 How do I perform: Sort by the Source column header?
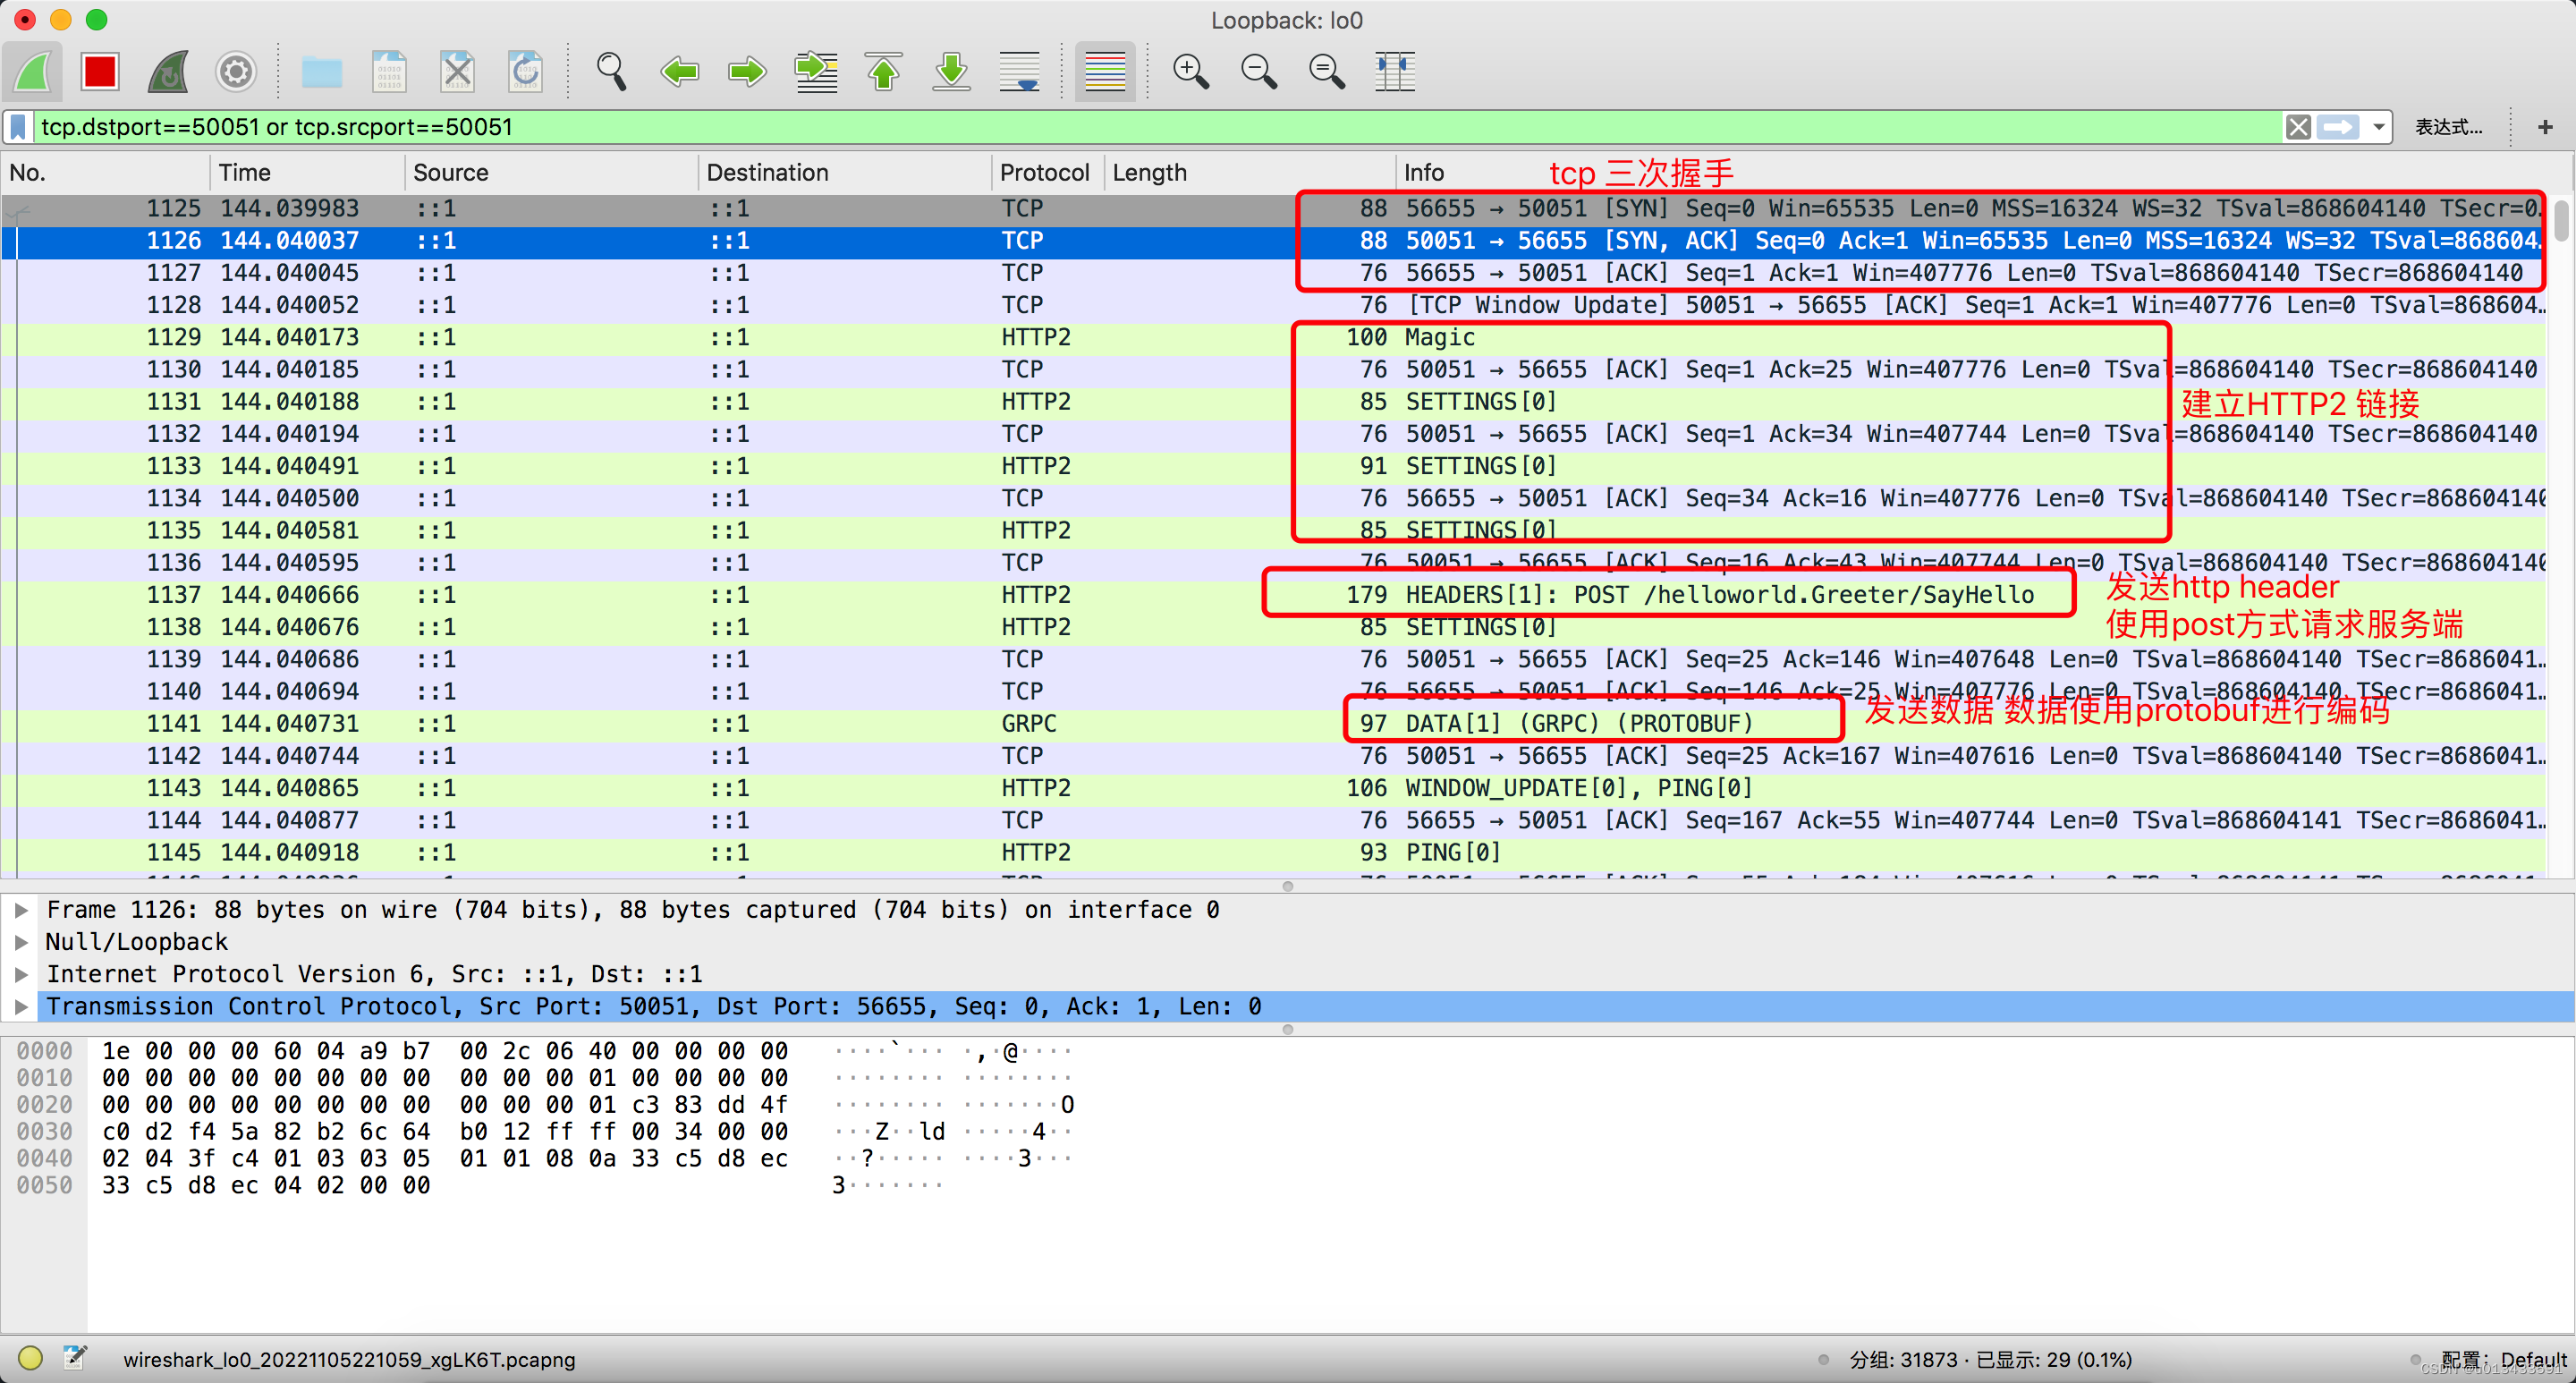(550, 173)
